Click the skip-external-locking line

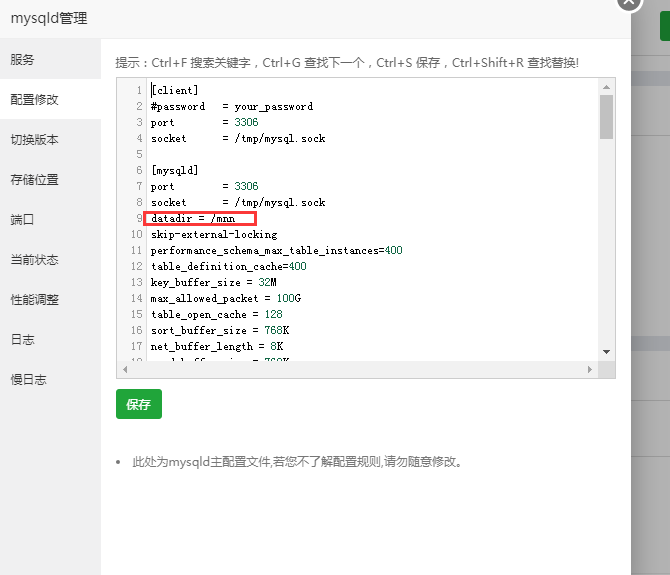[214, 235]
